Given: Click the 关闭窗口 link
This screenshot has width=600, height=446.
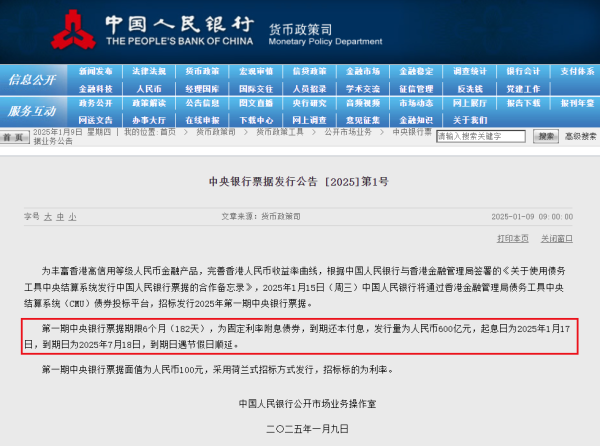Looking at the screenshot, I should tap(557, 239).
